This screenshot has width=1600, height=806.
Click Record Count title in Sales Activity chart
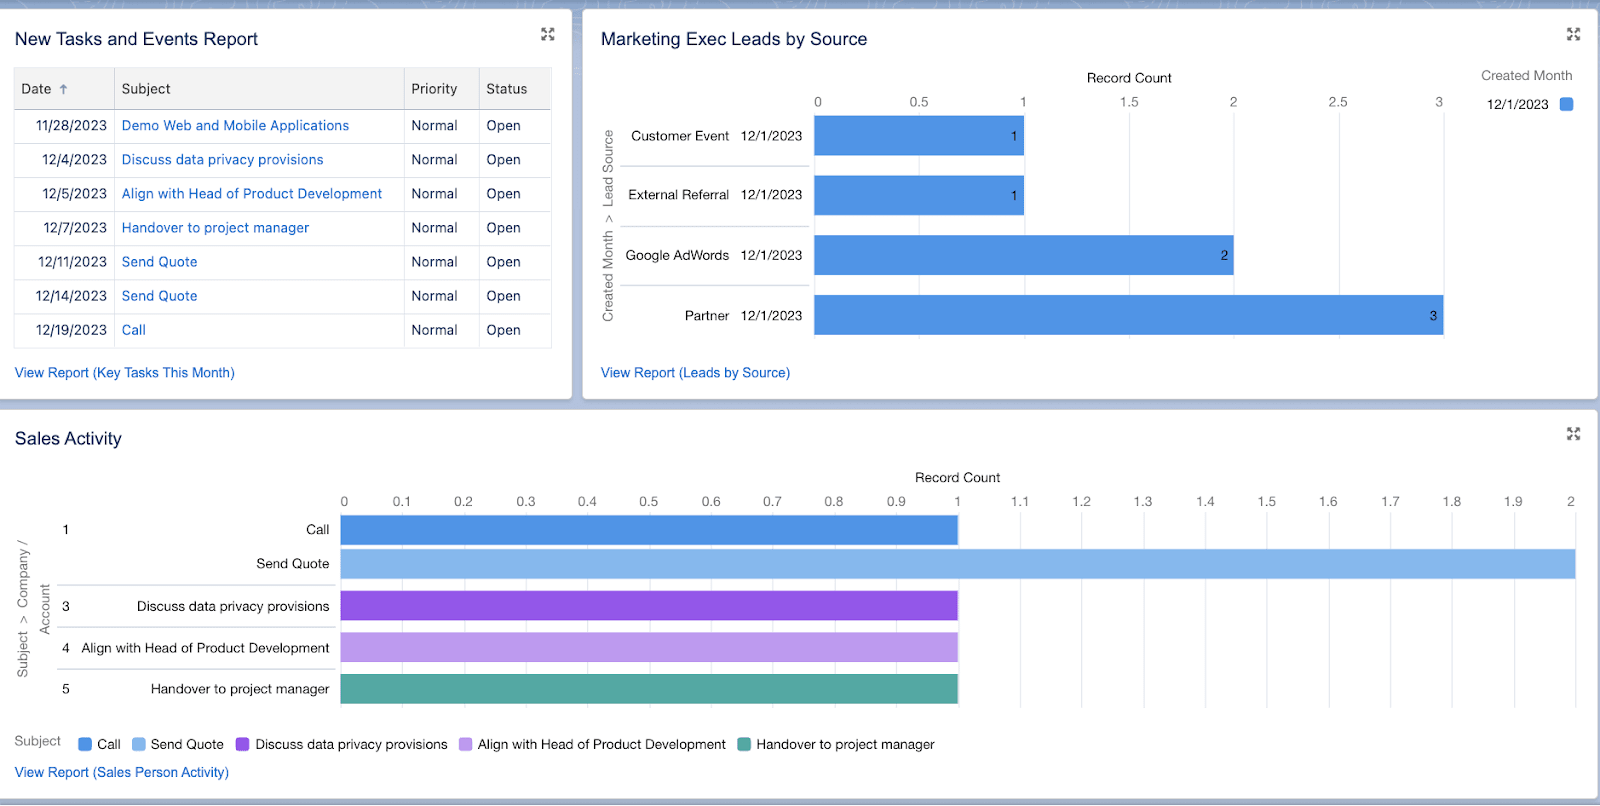coord(957,478)
